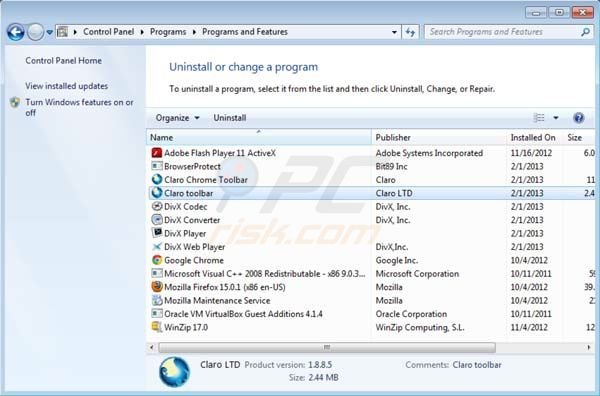Screen dimensions: 600x396
Task: Click the Control Panel address bar icon
Action: [62, 32]
